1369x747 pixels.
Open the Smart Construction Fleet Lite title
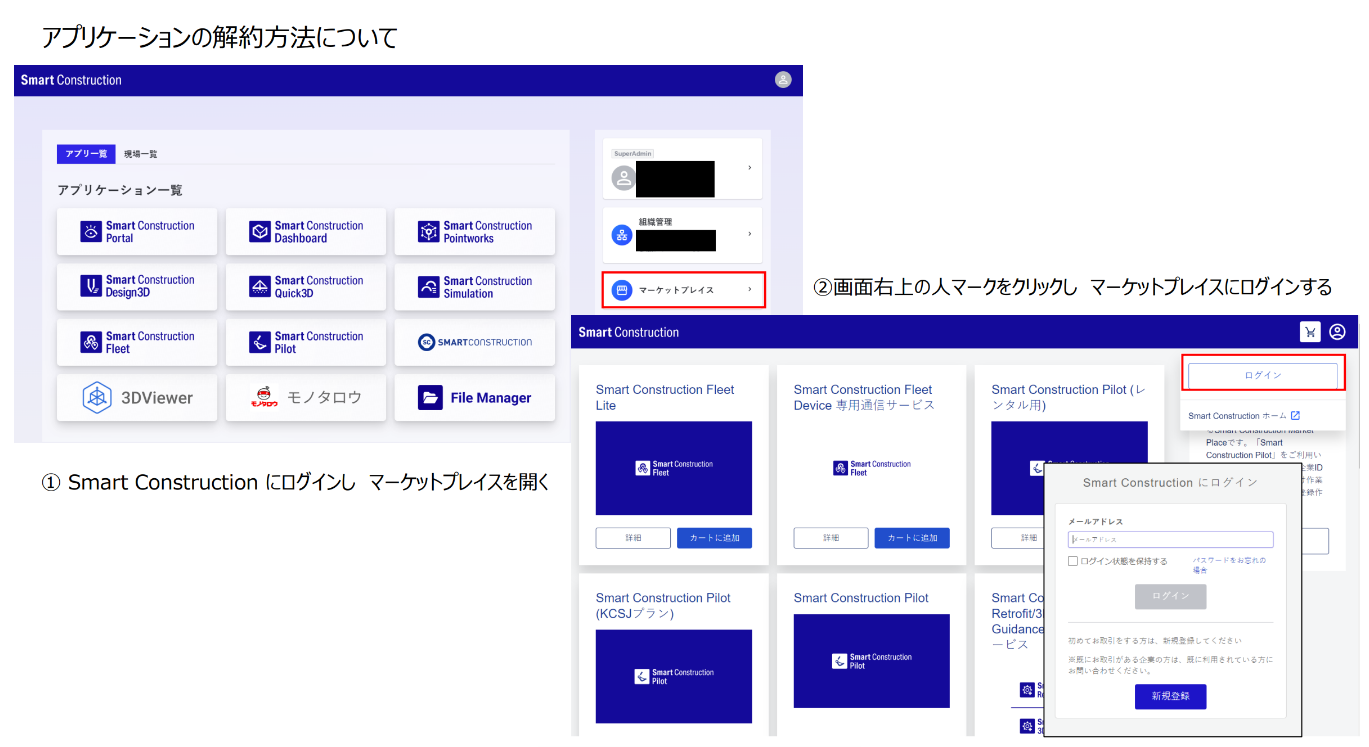665,397
